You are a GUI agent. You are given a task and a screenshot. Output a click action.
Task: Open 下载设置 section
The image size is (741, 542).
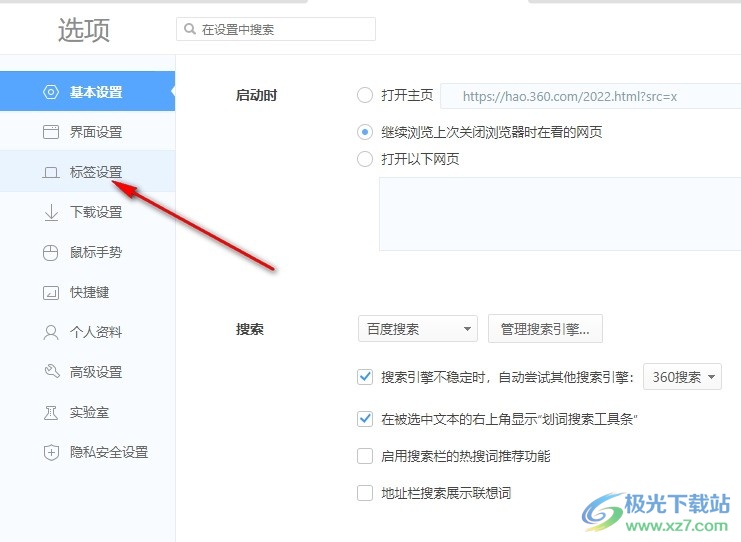pos(87,212)
